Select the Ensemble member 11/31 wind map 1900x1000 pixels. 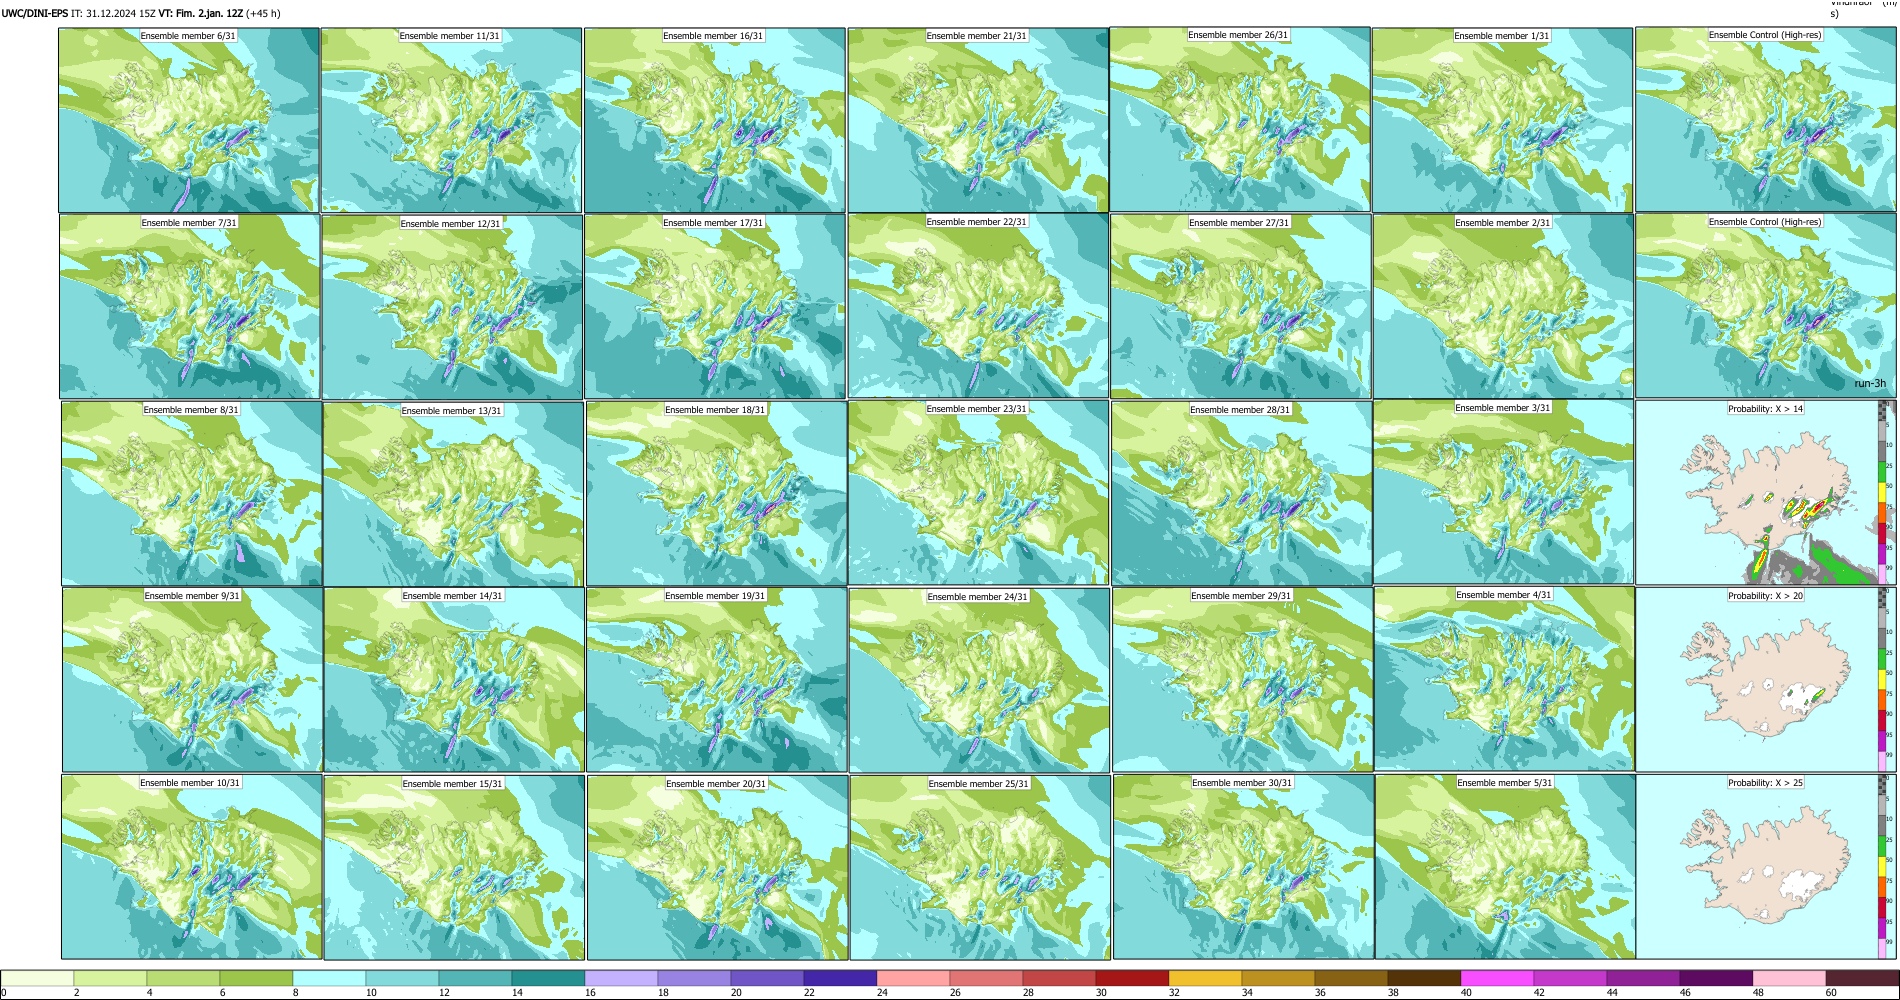pyautogui.click(x=451, y=120)
